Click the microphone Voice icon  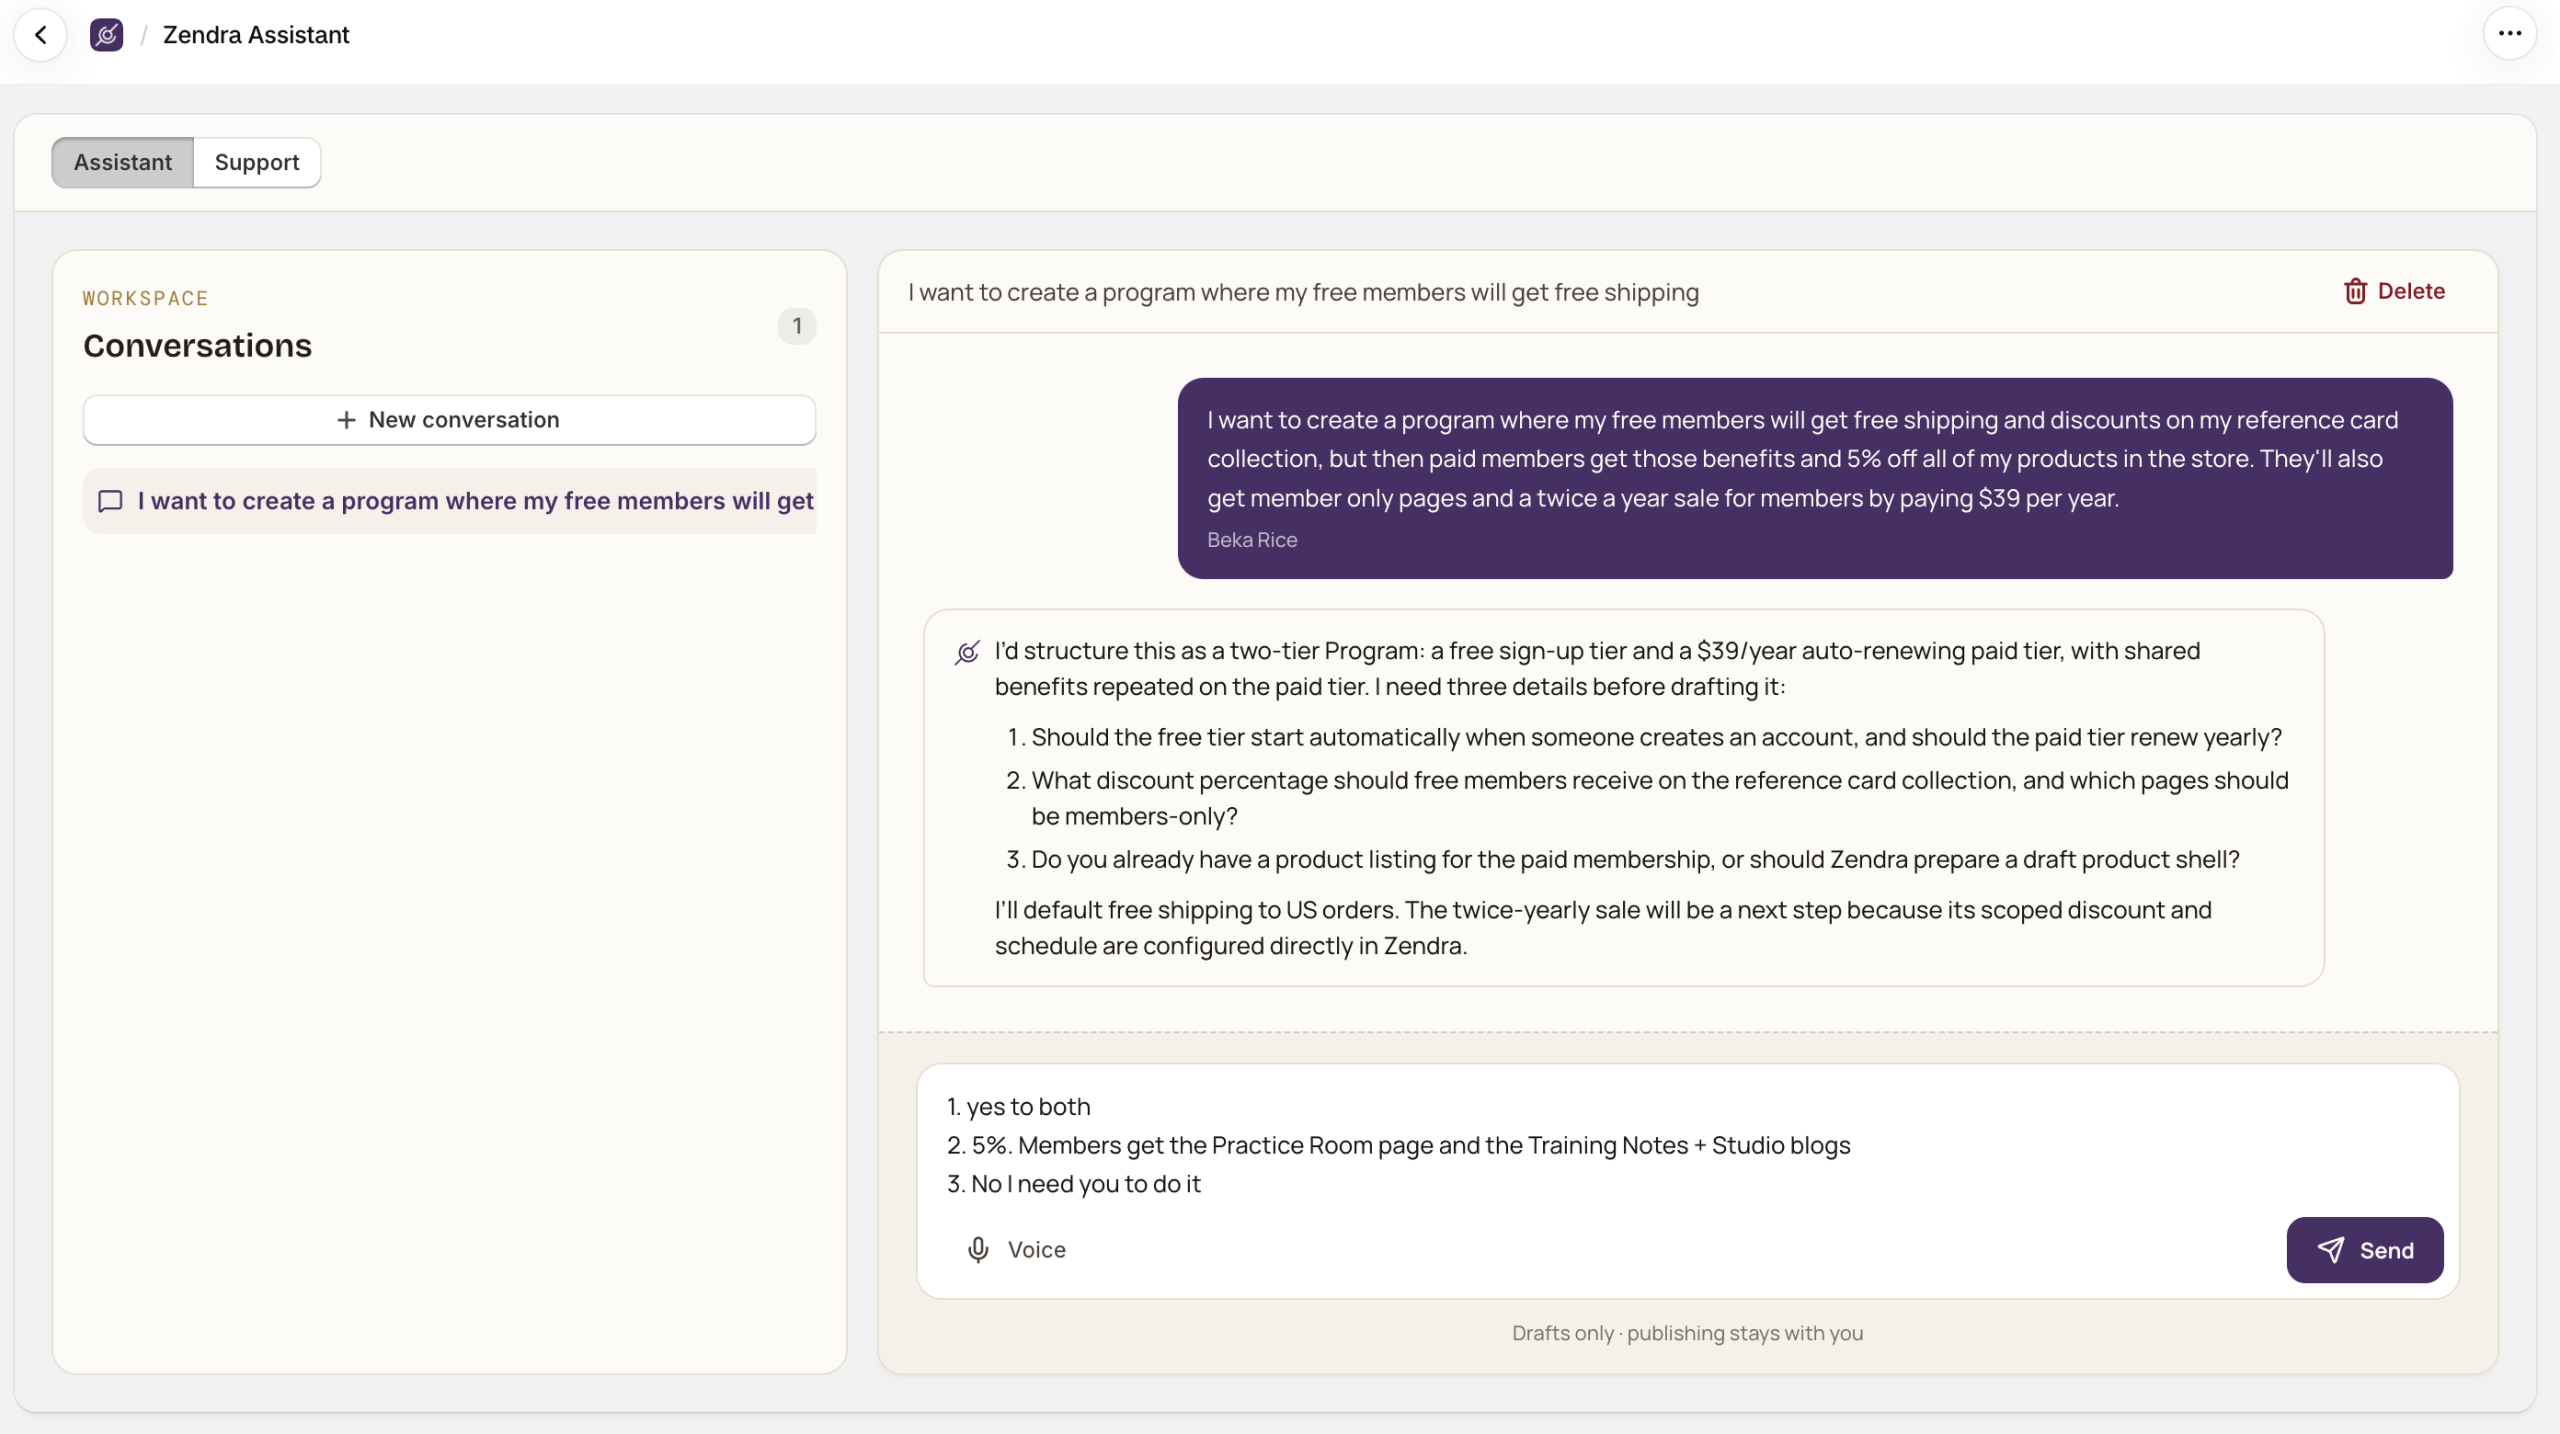(978, 1250)
